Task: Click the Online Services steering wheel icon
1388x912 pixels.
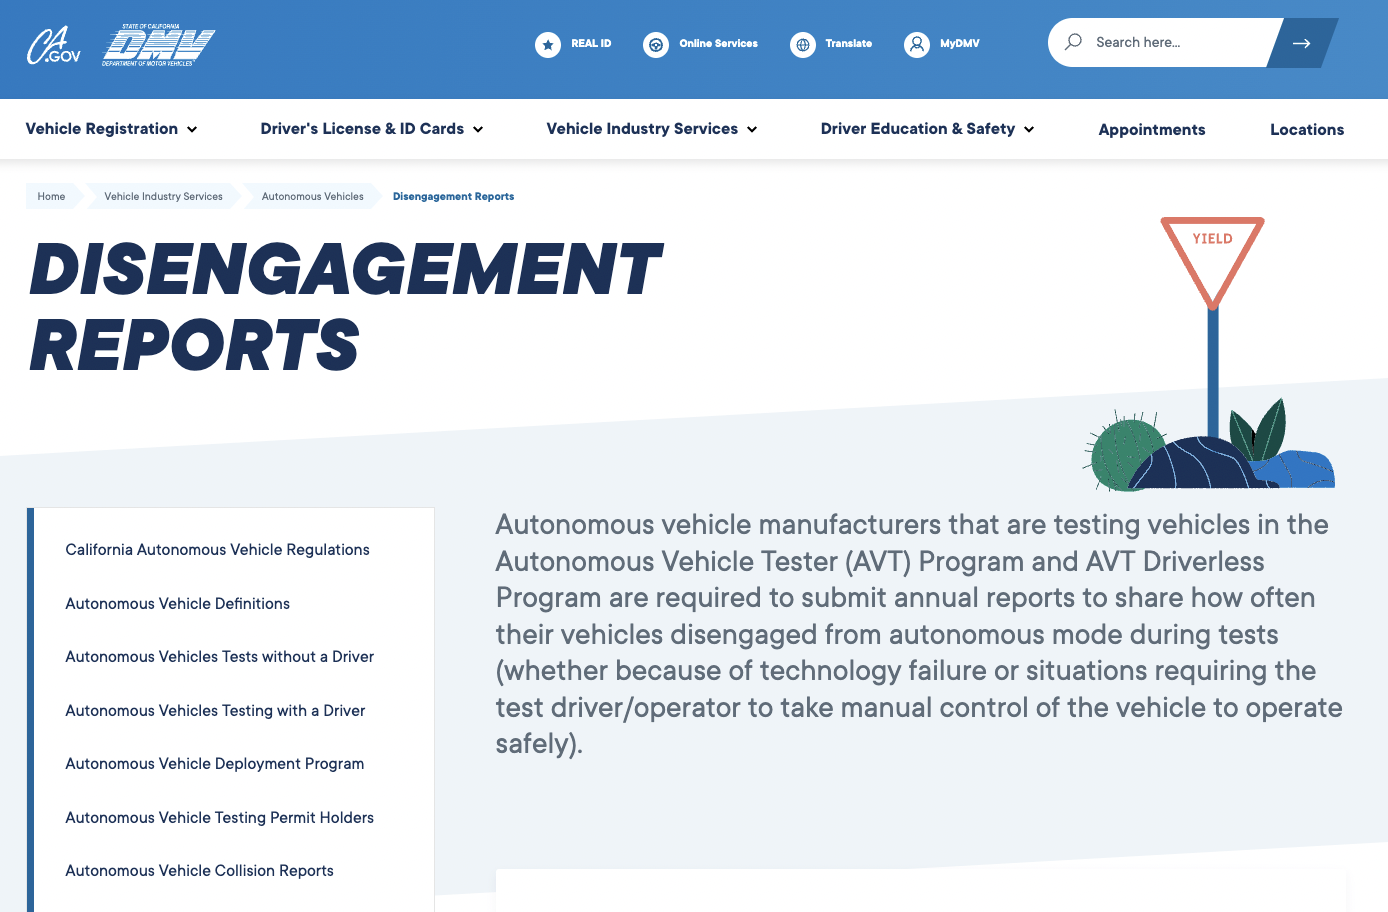Action: coord(656,45)
